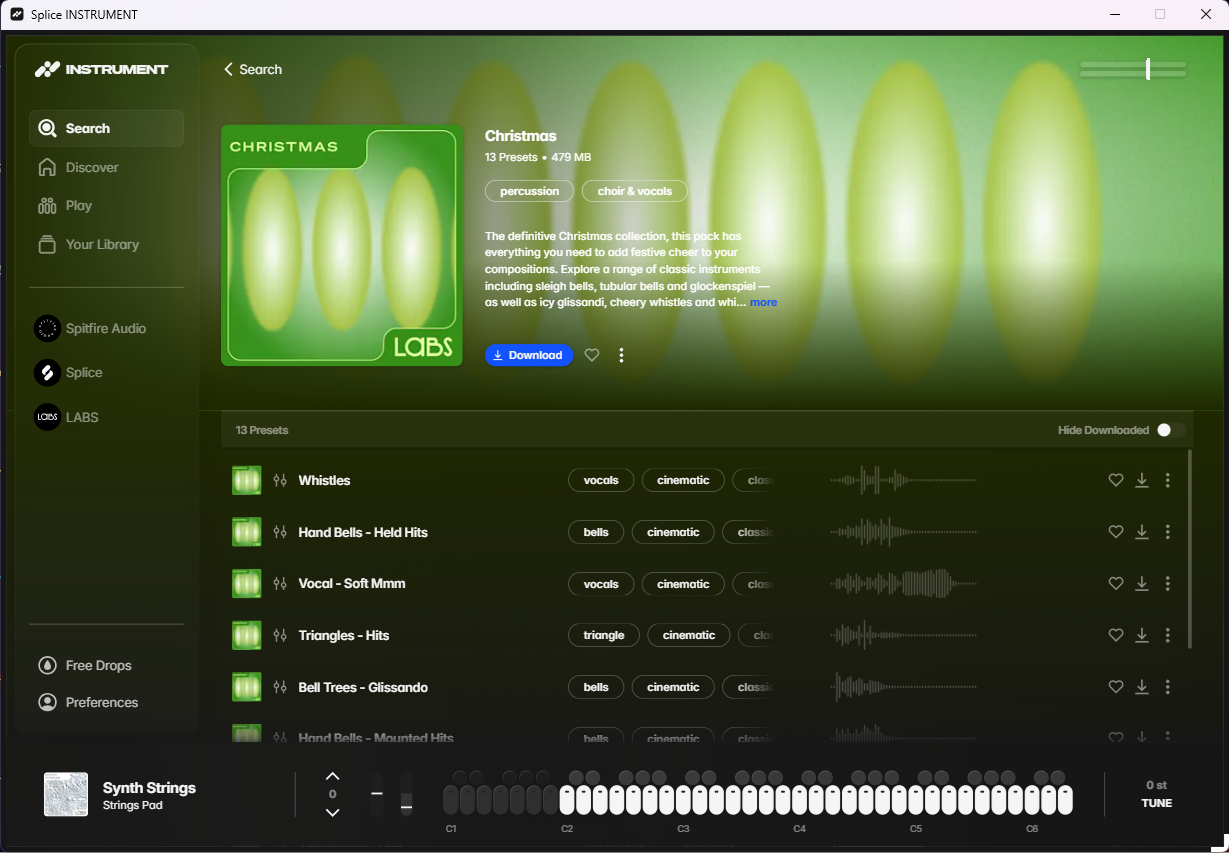Favorite the Whistles preset
Viewport: 1229px width, 853px height.
[x=1116, y=480]
